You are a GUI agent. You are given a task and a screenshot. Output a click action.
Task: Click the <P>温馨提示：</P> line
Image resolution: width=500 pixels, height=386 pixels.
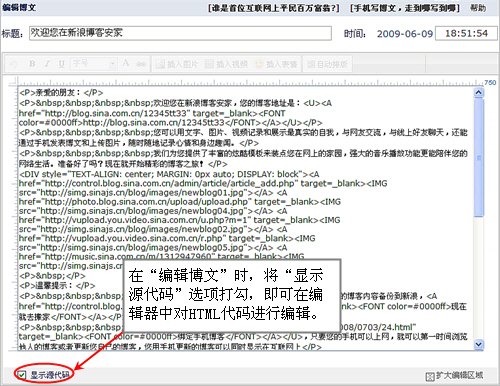pyautogui.click(x=57, y=285)
